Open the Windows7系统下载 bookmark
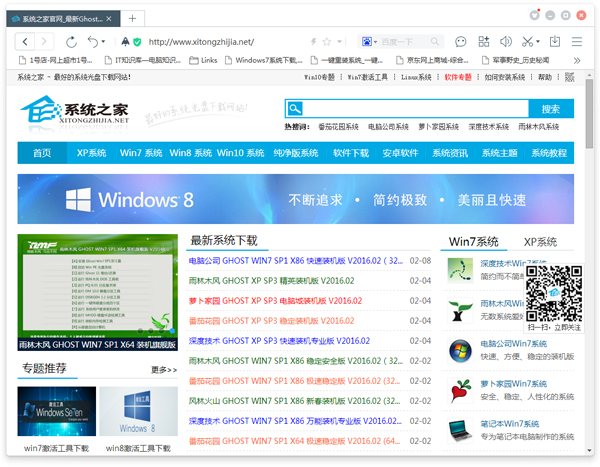The image size is (600, 467). pos(264,60)
